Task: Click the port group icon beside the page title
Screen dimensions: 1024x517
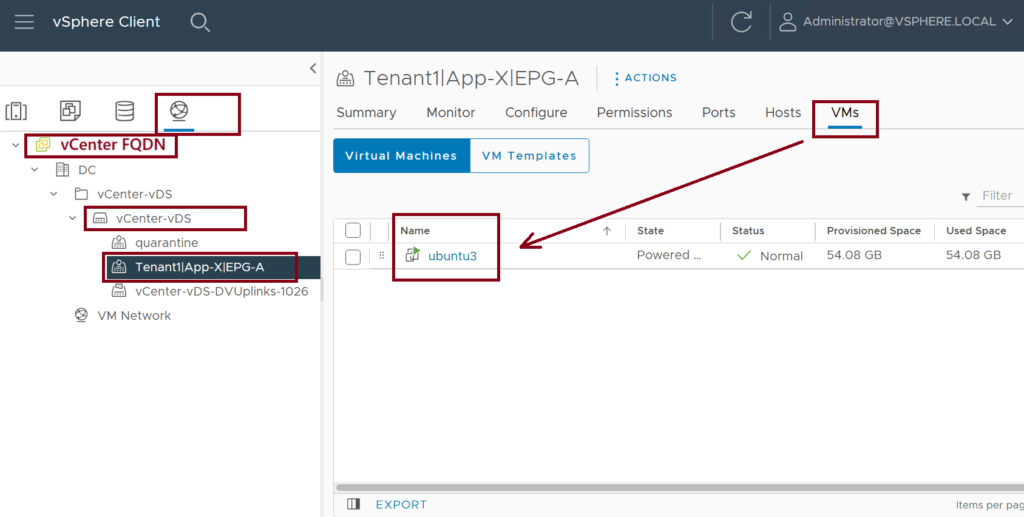Action: tap(345, 79)
